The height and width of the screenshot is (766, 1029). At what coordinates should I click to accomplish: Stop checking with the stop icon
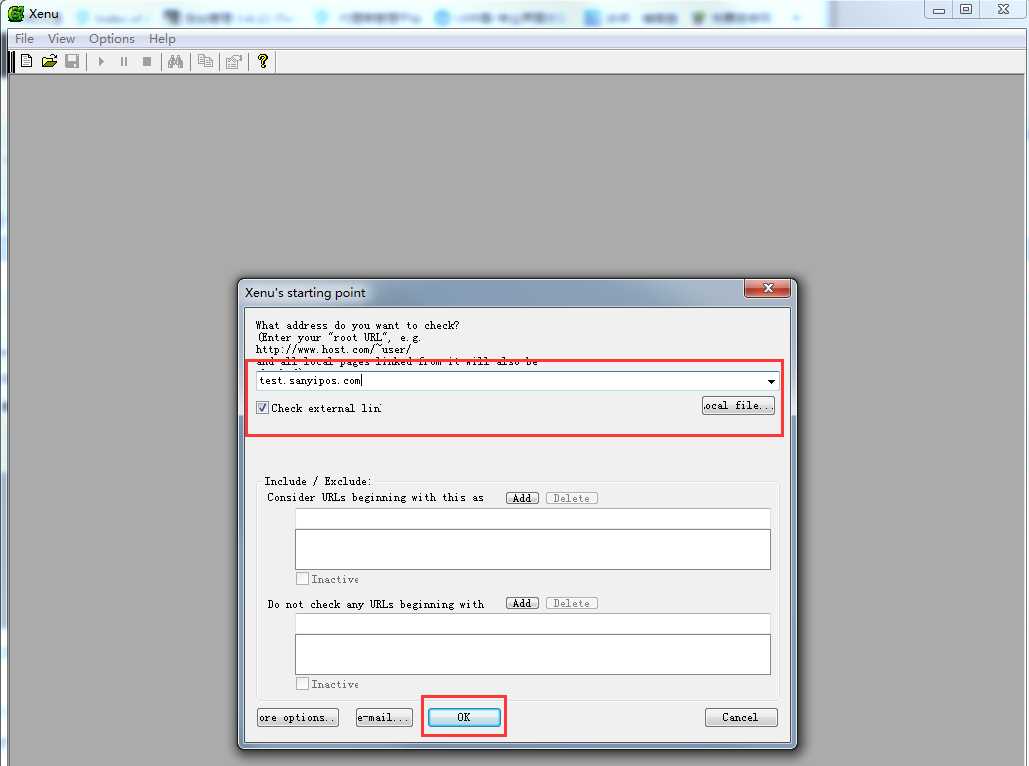(147, 61)
